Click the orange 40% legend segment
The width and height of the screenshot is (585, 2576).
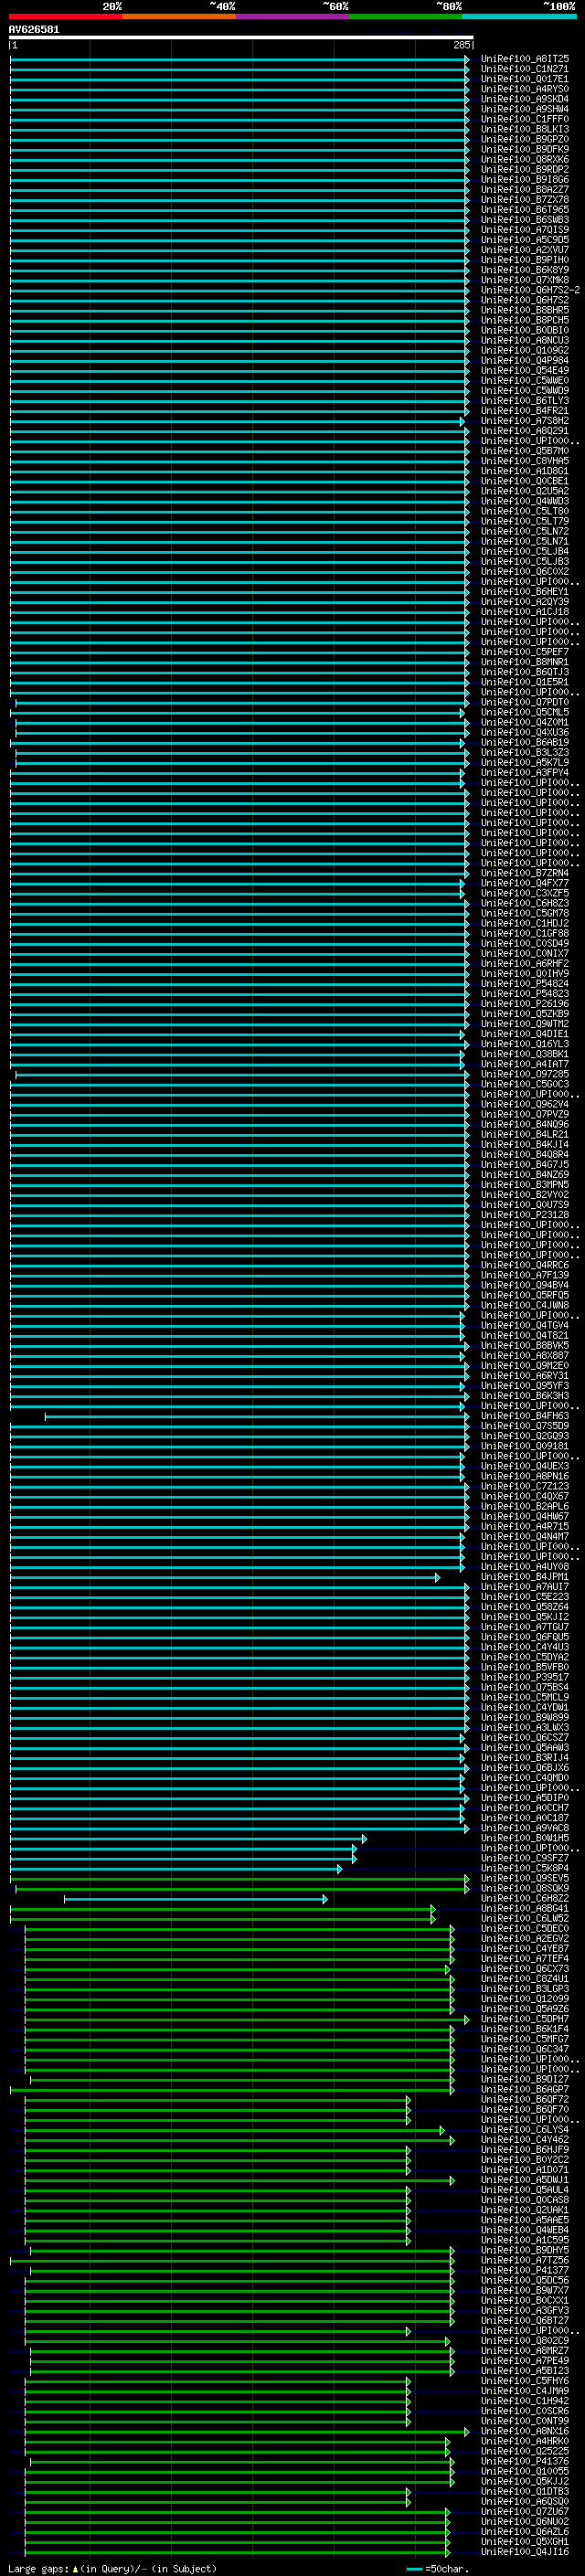(x=179, y=16)
